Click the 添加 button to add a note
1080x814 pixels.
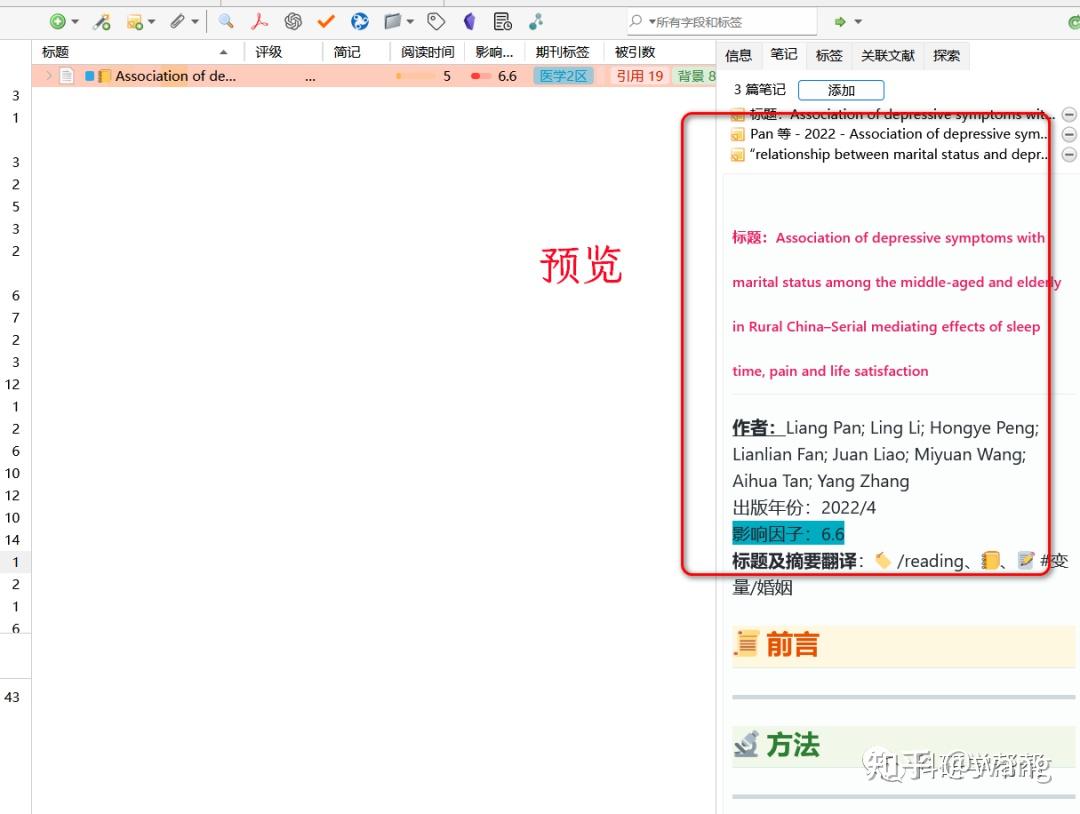(x=840, y=90)
